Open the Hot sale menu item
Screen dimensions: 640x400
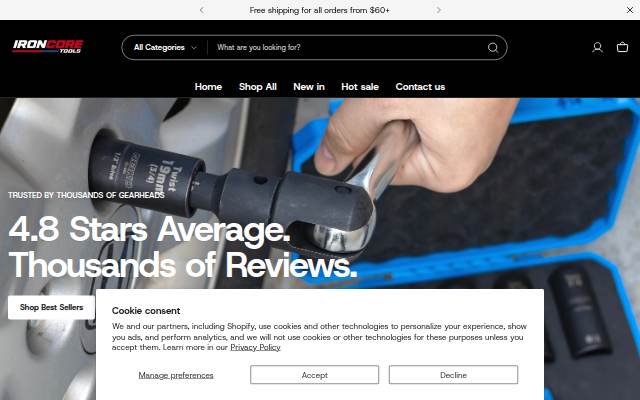point(360,87)
